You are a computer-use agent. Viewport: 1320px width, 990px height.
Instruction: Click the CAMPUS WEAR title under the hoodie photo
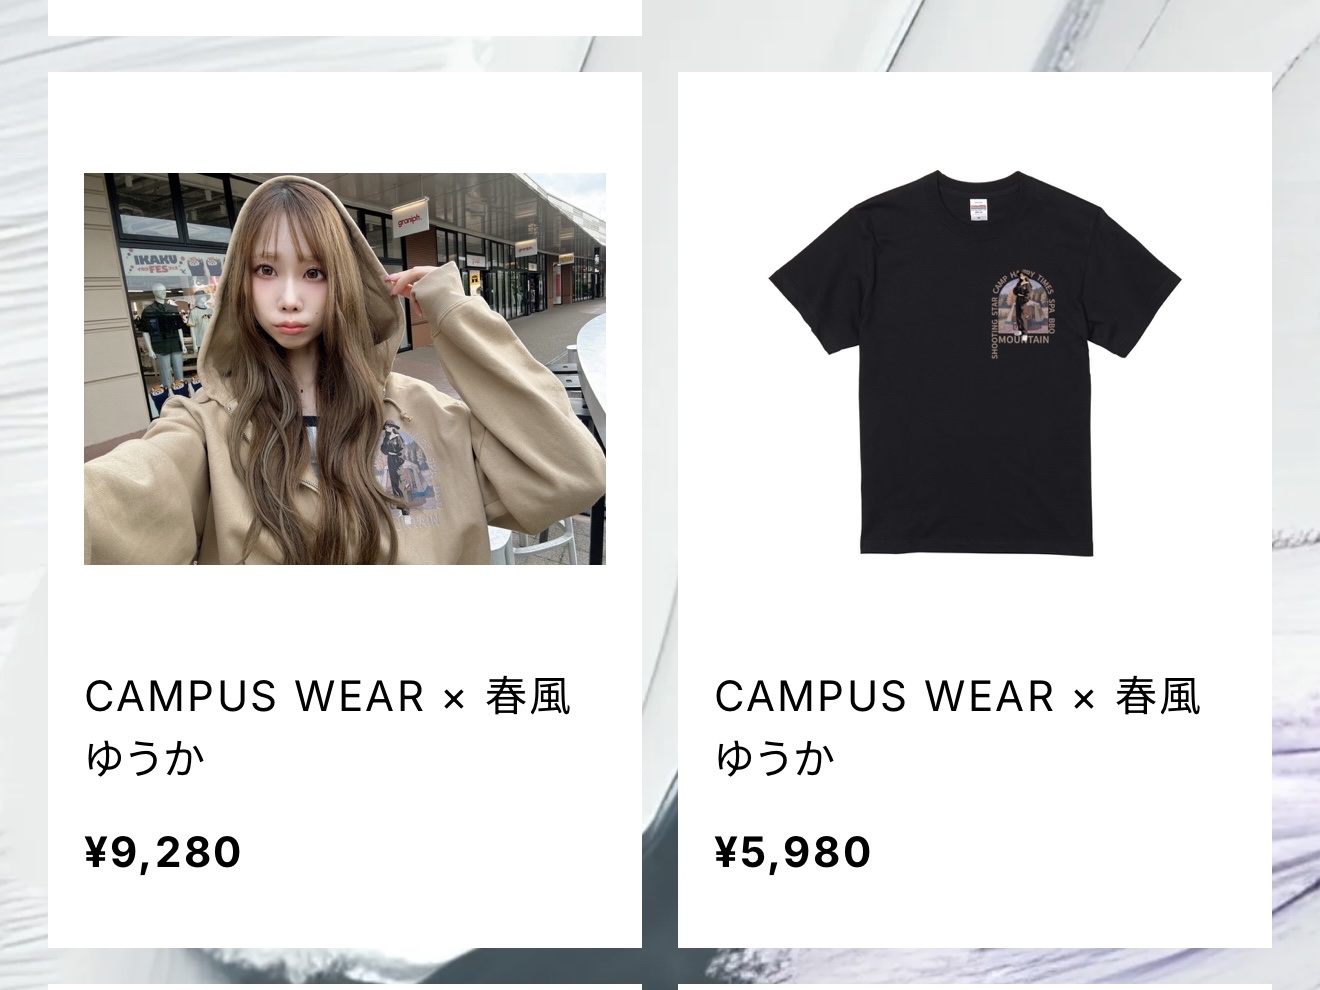[327, 726]
